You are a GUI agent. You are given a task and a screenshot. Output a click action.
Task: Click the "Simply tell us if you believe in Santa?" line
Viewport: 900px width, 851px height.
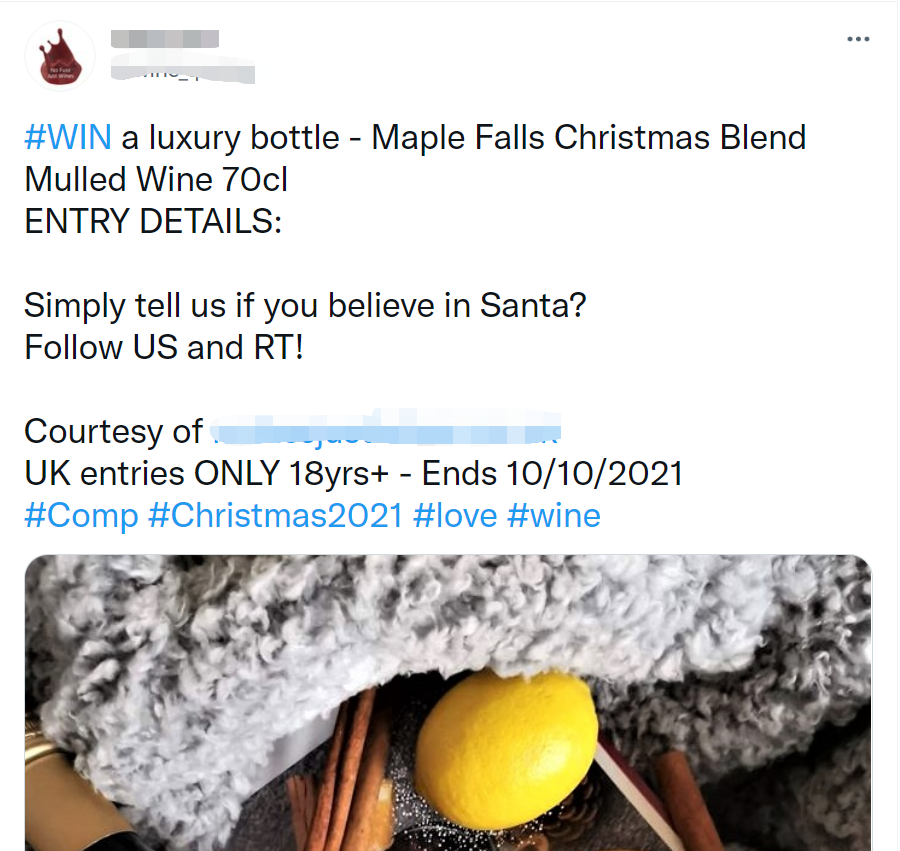pyautogui.click(x=305, y=305)
